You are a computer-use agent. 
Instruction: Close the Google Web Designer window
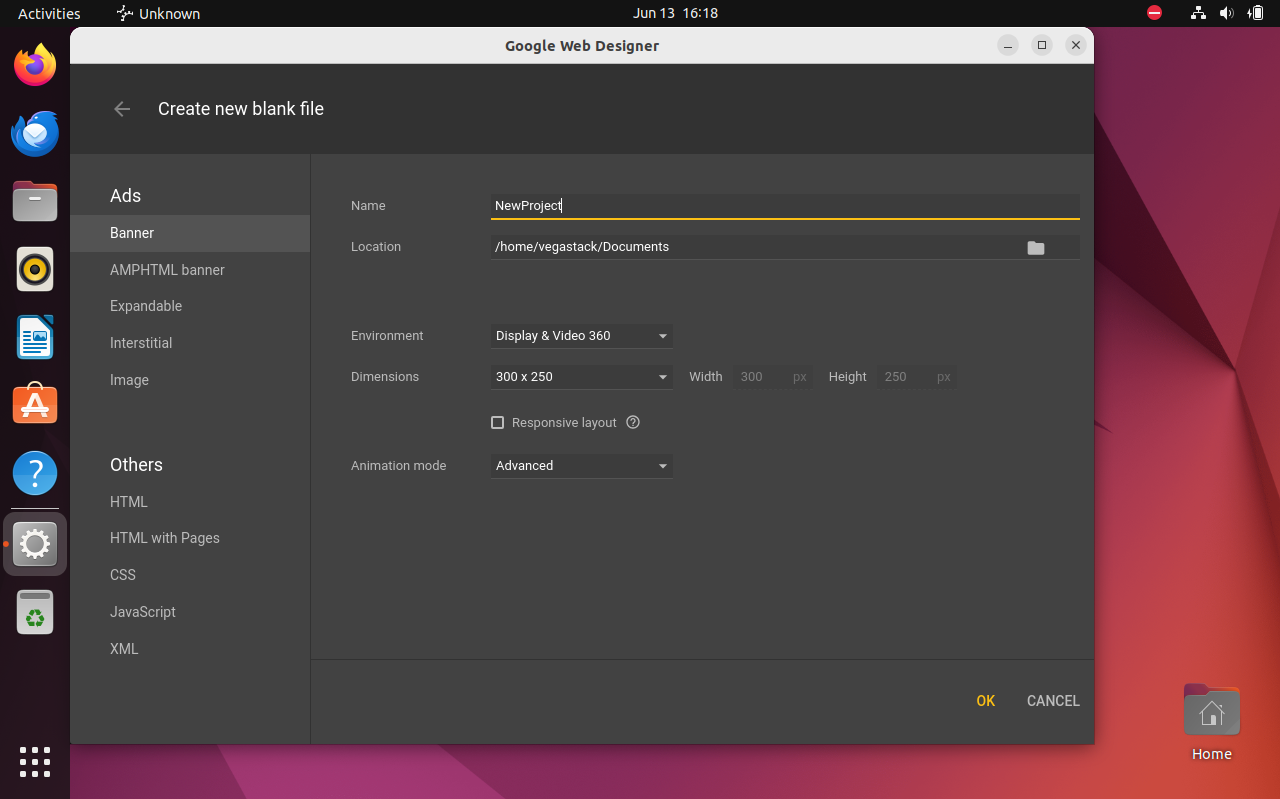point(1076,45)
